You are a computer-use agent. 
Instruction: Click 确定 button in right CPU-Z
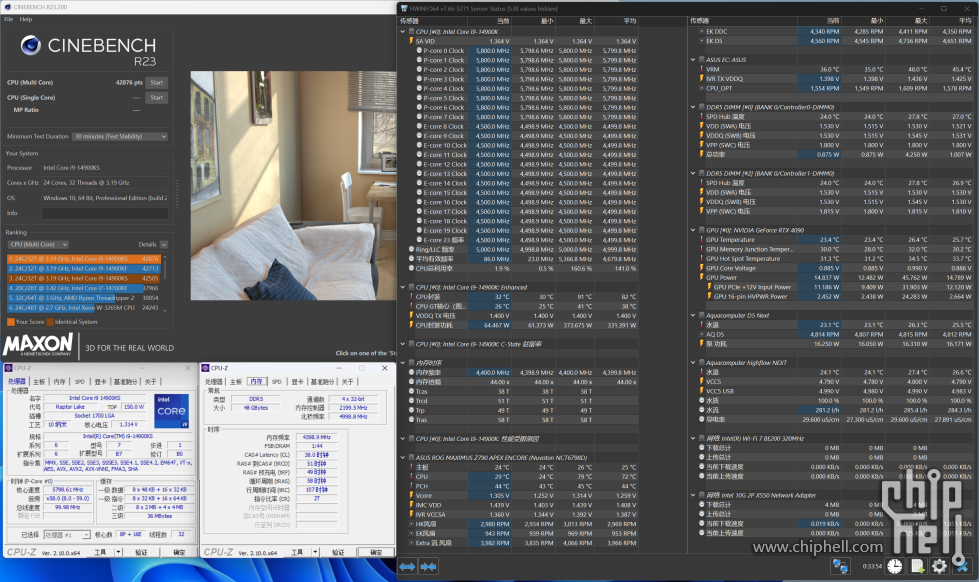[376, 552]
